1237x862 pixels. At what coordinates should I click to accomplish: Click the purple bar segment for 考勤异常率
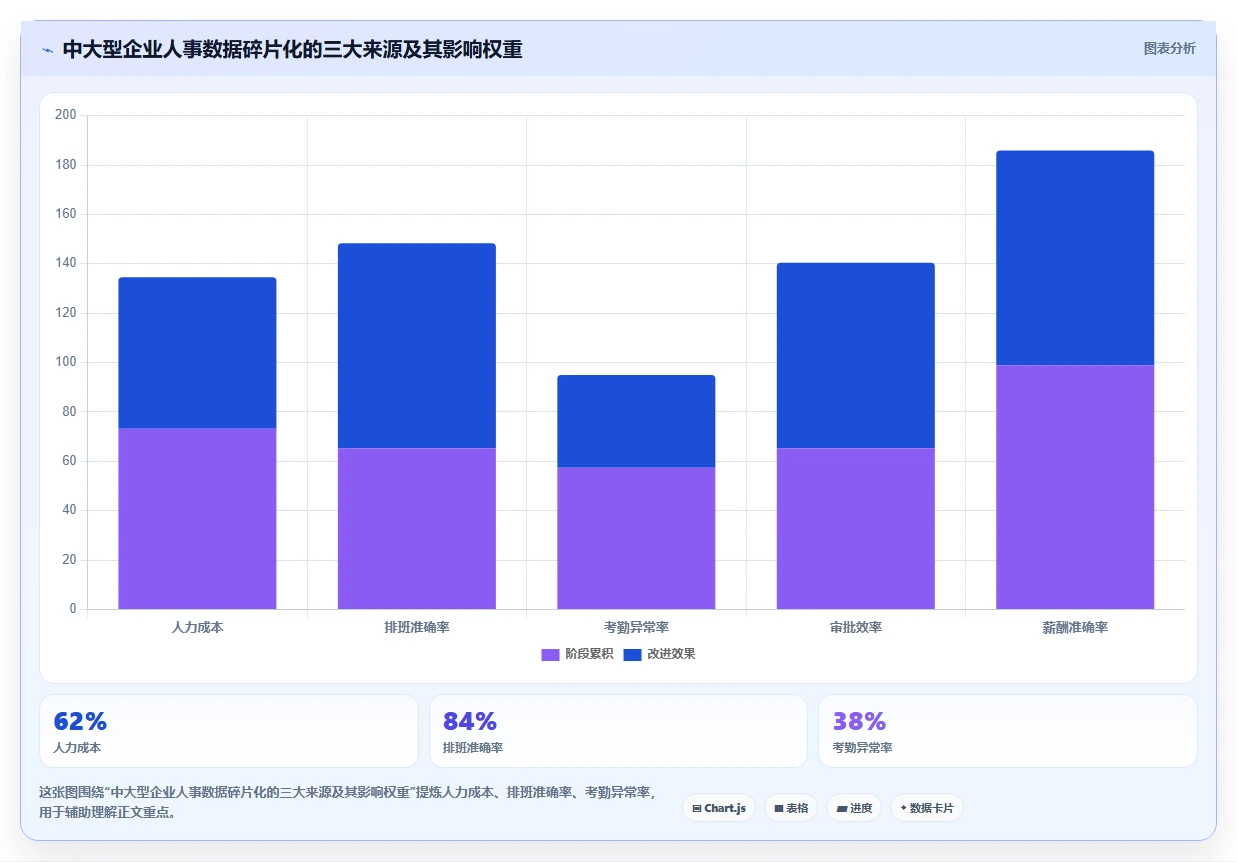pyautogui.click(x=636, y=538)
